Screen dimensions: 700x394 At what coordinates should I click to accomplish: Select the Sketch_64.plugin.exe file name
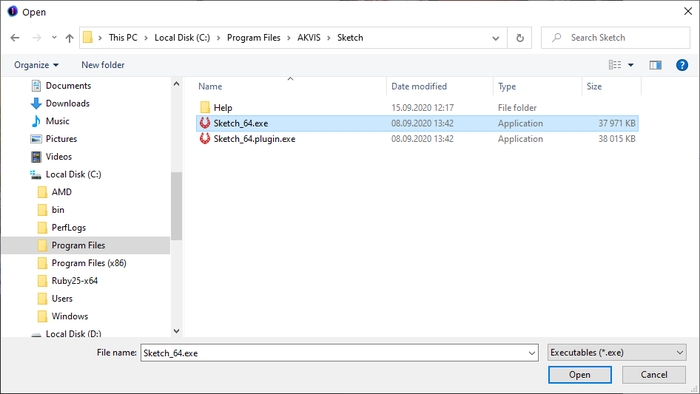pos(254,139)
